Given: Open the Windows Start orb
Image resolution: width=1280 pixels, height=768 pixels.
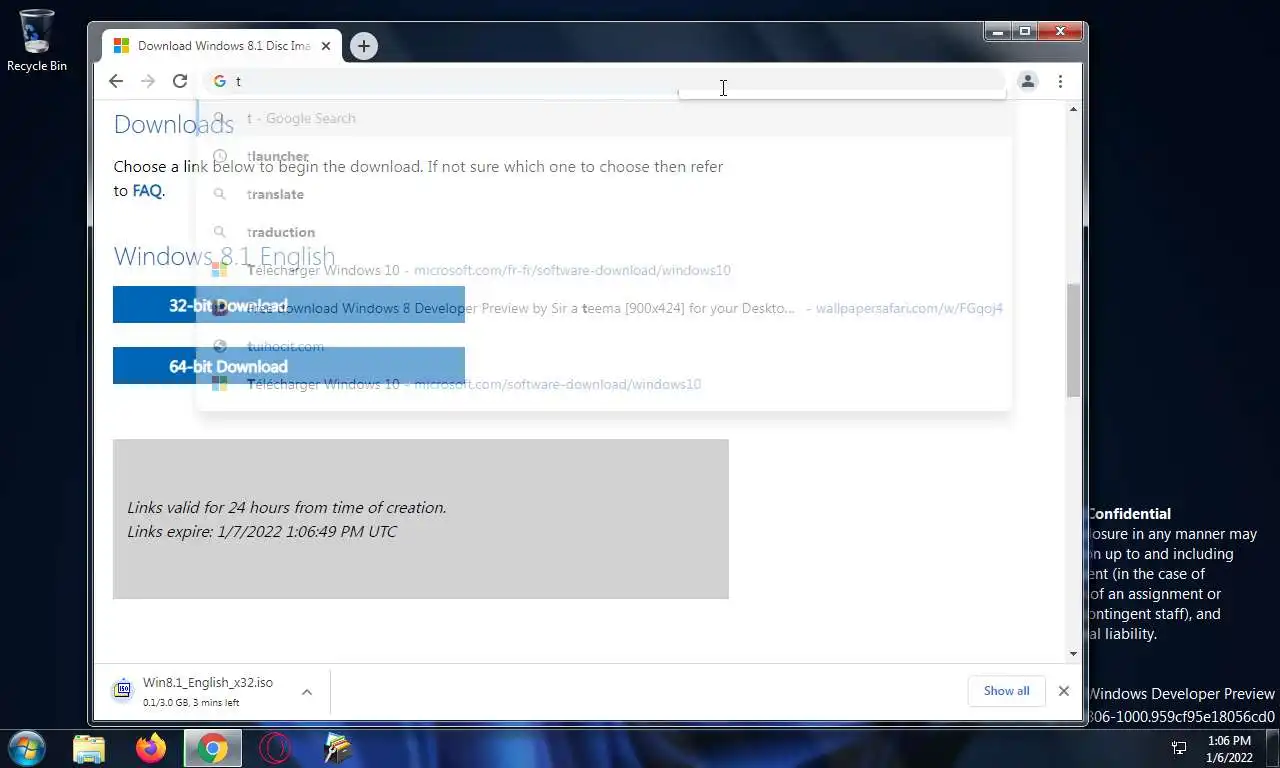Looking at the screenshot, I should pos(27,748).
